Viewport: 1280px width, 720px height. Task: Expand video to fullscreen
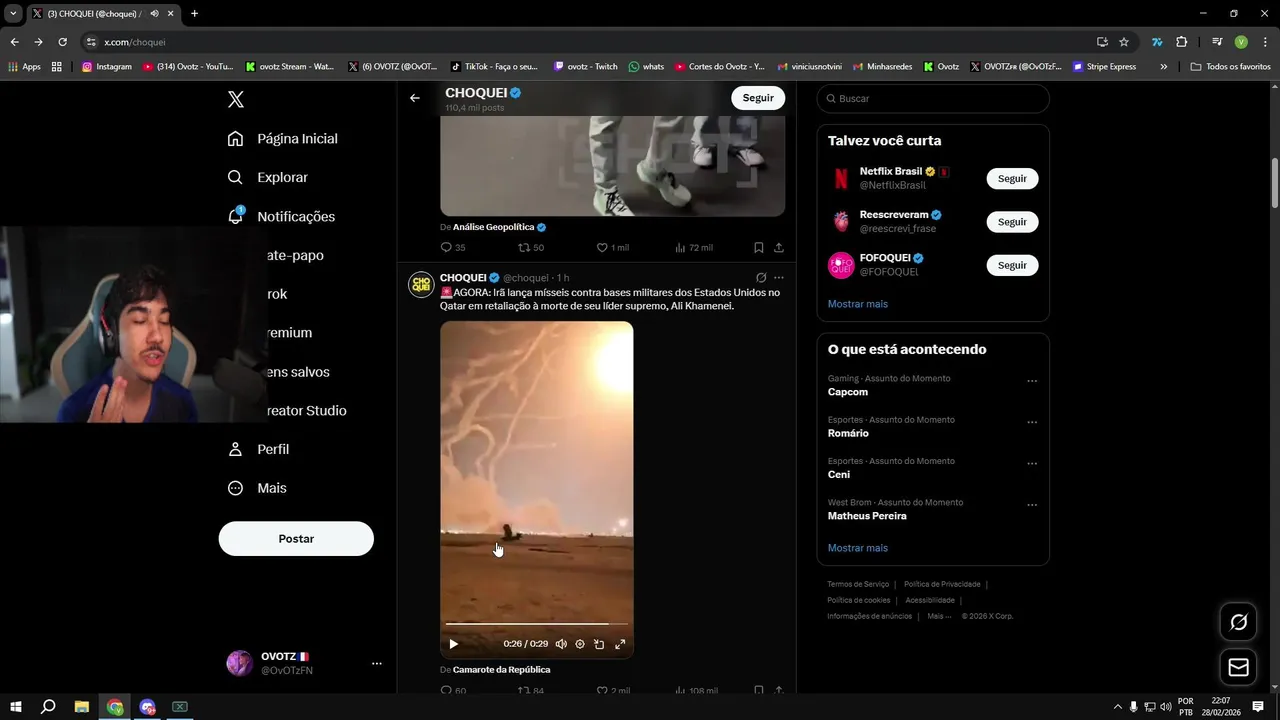(x=620, y=644)
